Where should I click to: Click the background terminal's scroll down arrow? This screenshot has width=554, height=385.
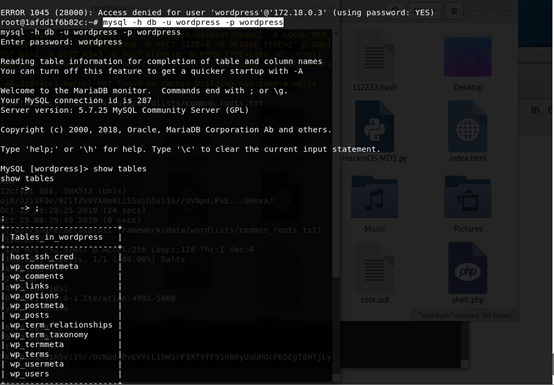coord(465,363)
